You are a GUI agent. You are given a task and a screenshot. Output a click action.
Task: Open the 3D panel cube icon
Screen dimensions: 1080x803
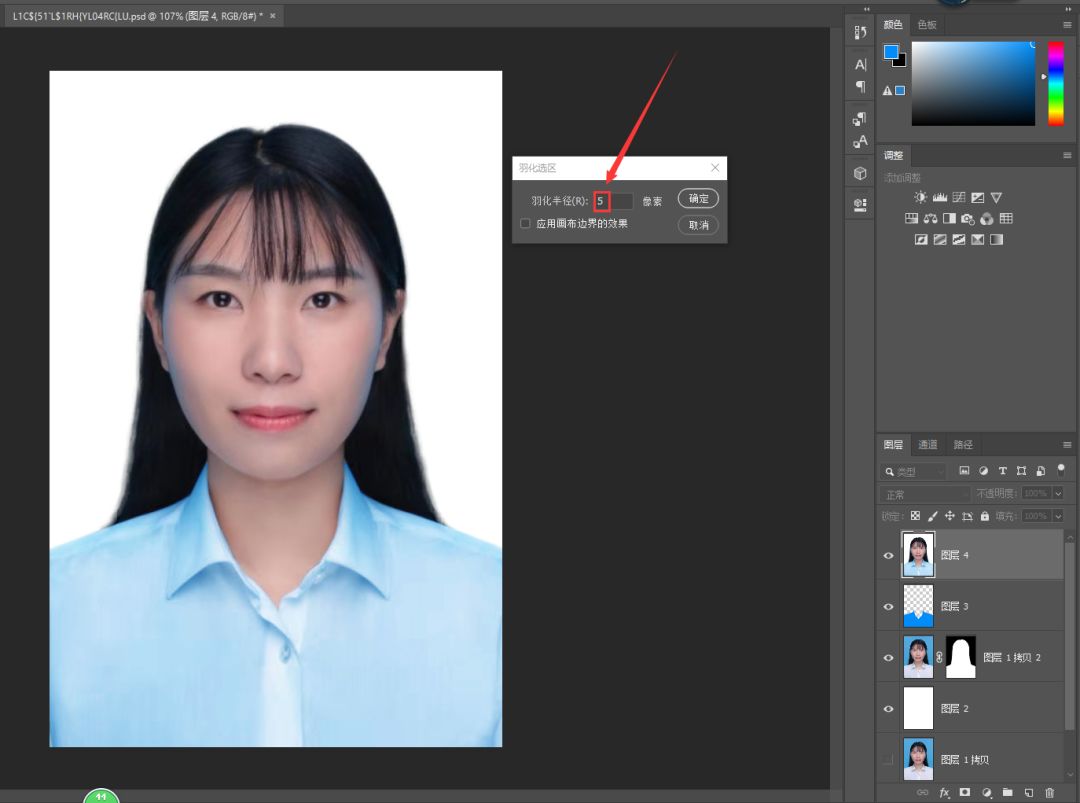860,173
